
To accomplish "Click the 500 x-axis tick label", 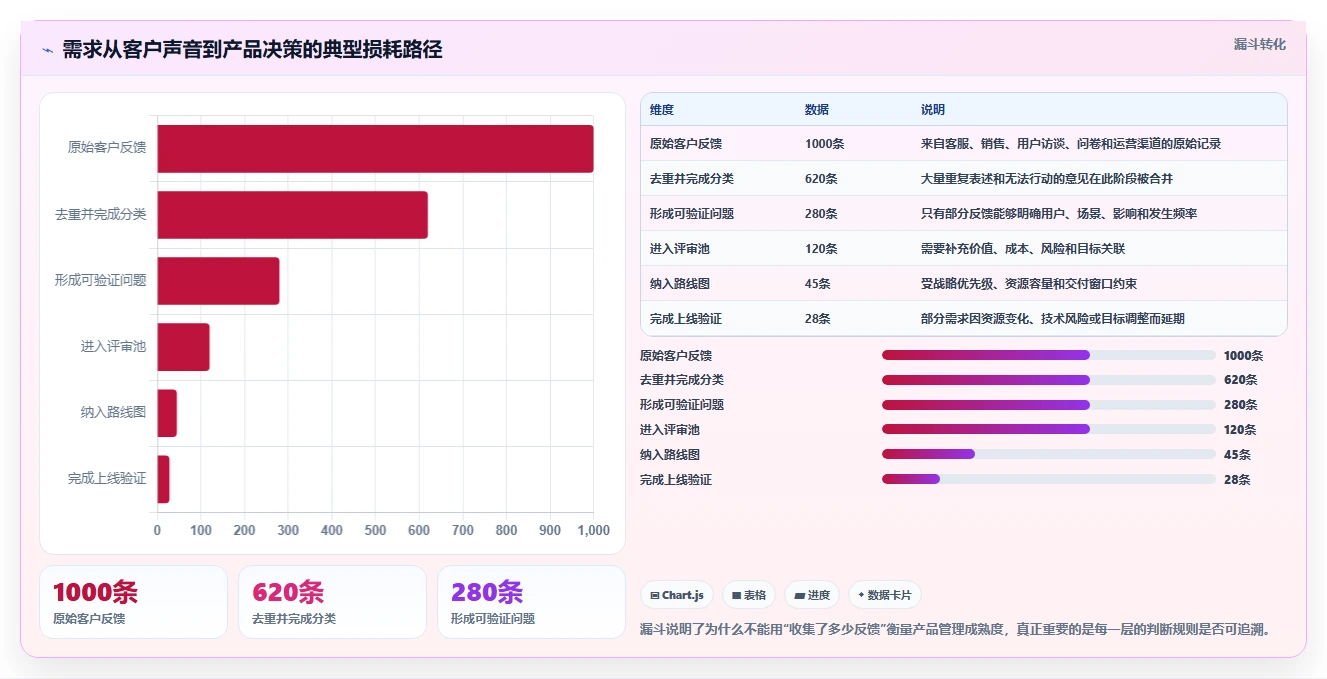I will (x=375, y=531).
